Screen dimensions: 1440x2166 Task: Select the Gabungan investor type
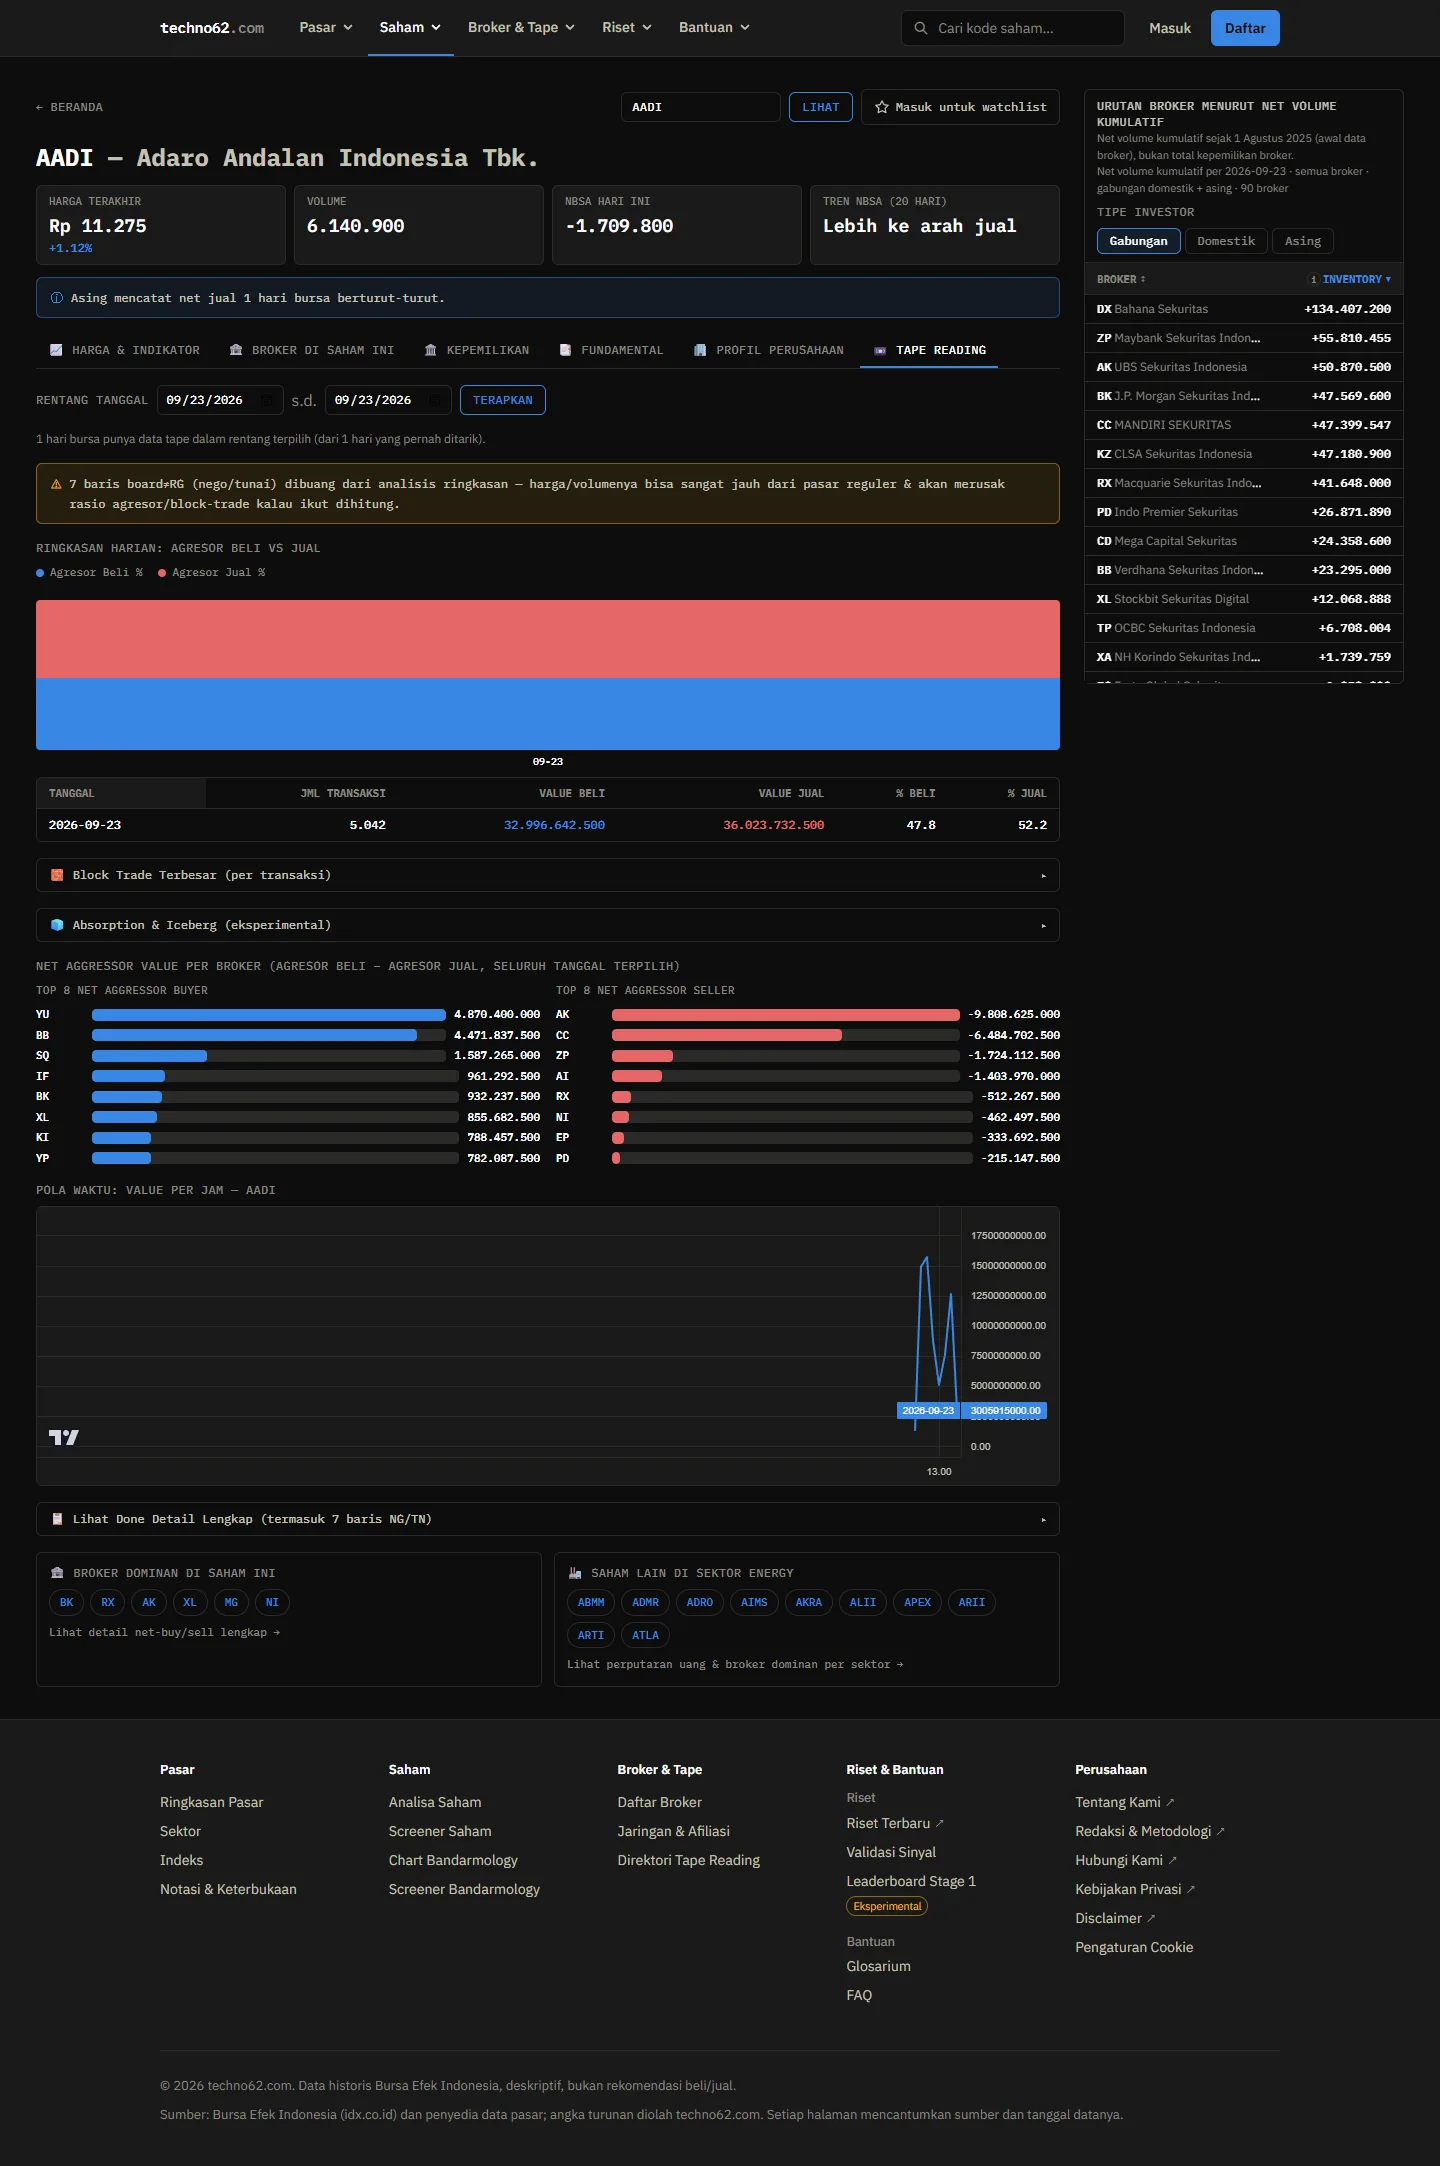[x=1138, y=241]
